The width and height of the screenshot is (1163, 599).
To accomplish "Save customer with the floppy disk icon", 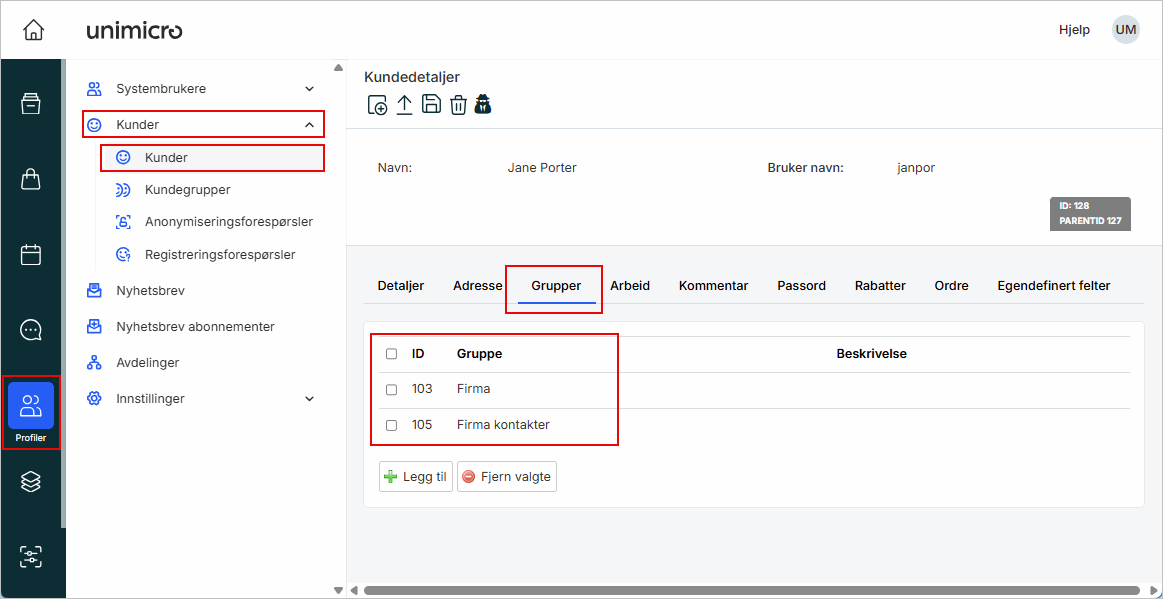I will (x=431, y=104).
